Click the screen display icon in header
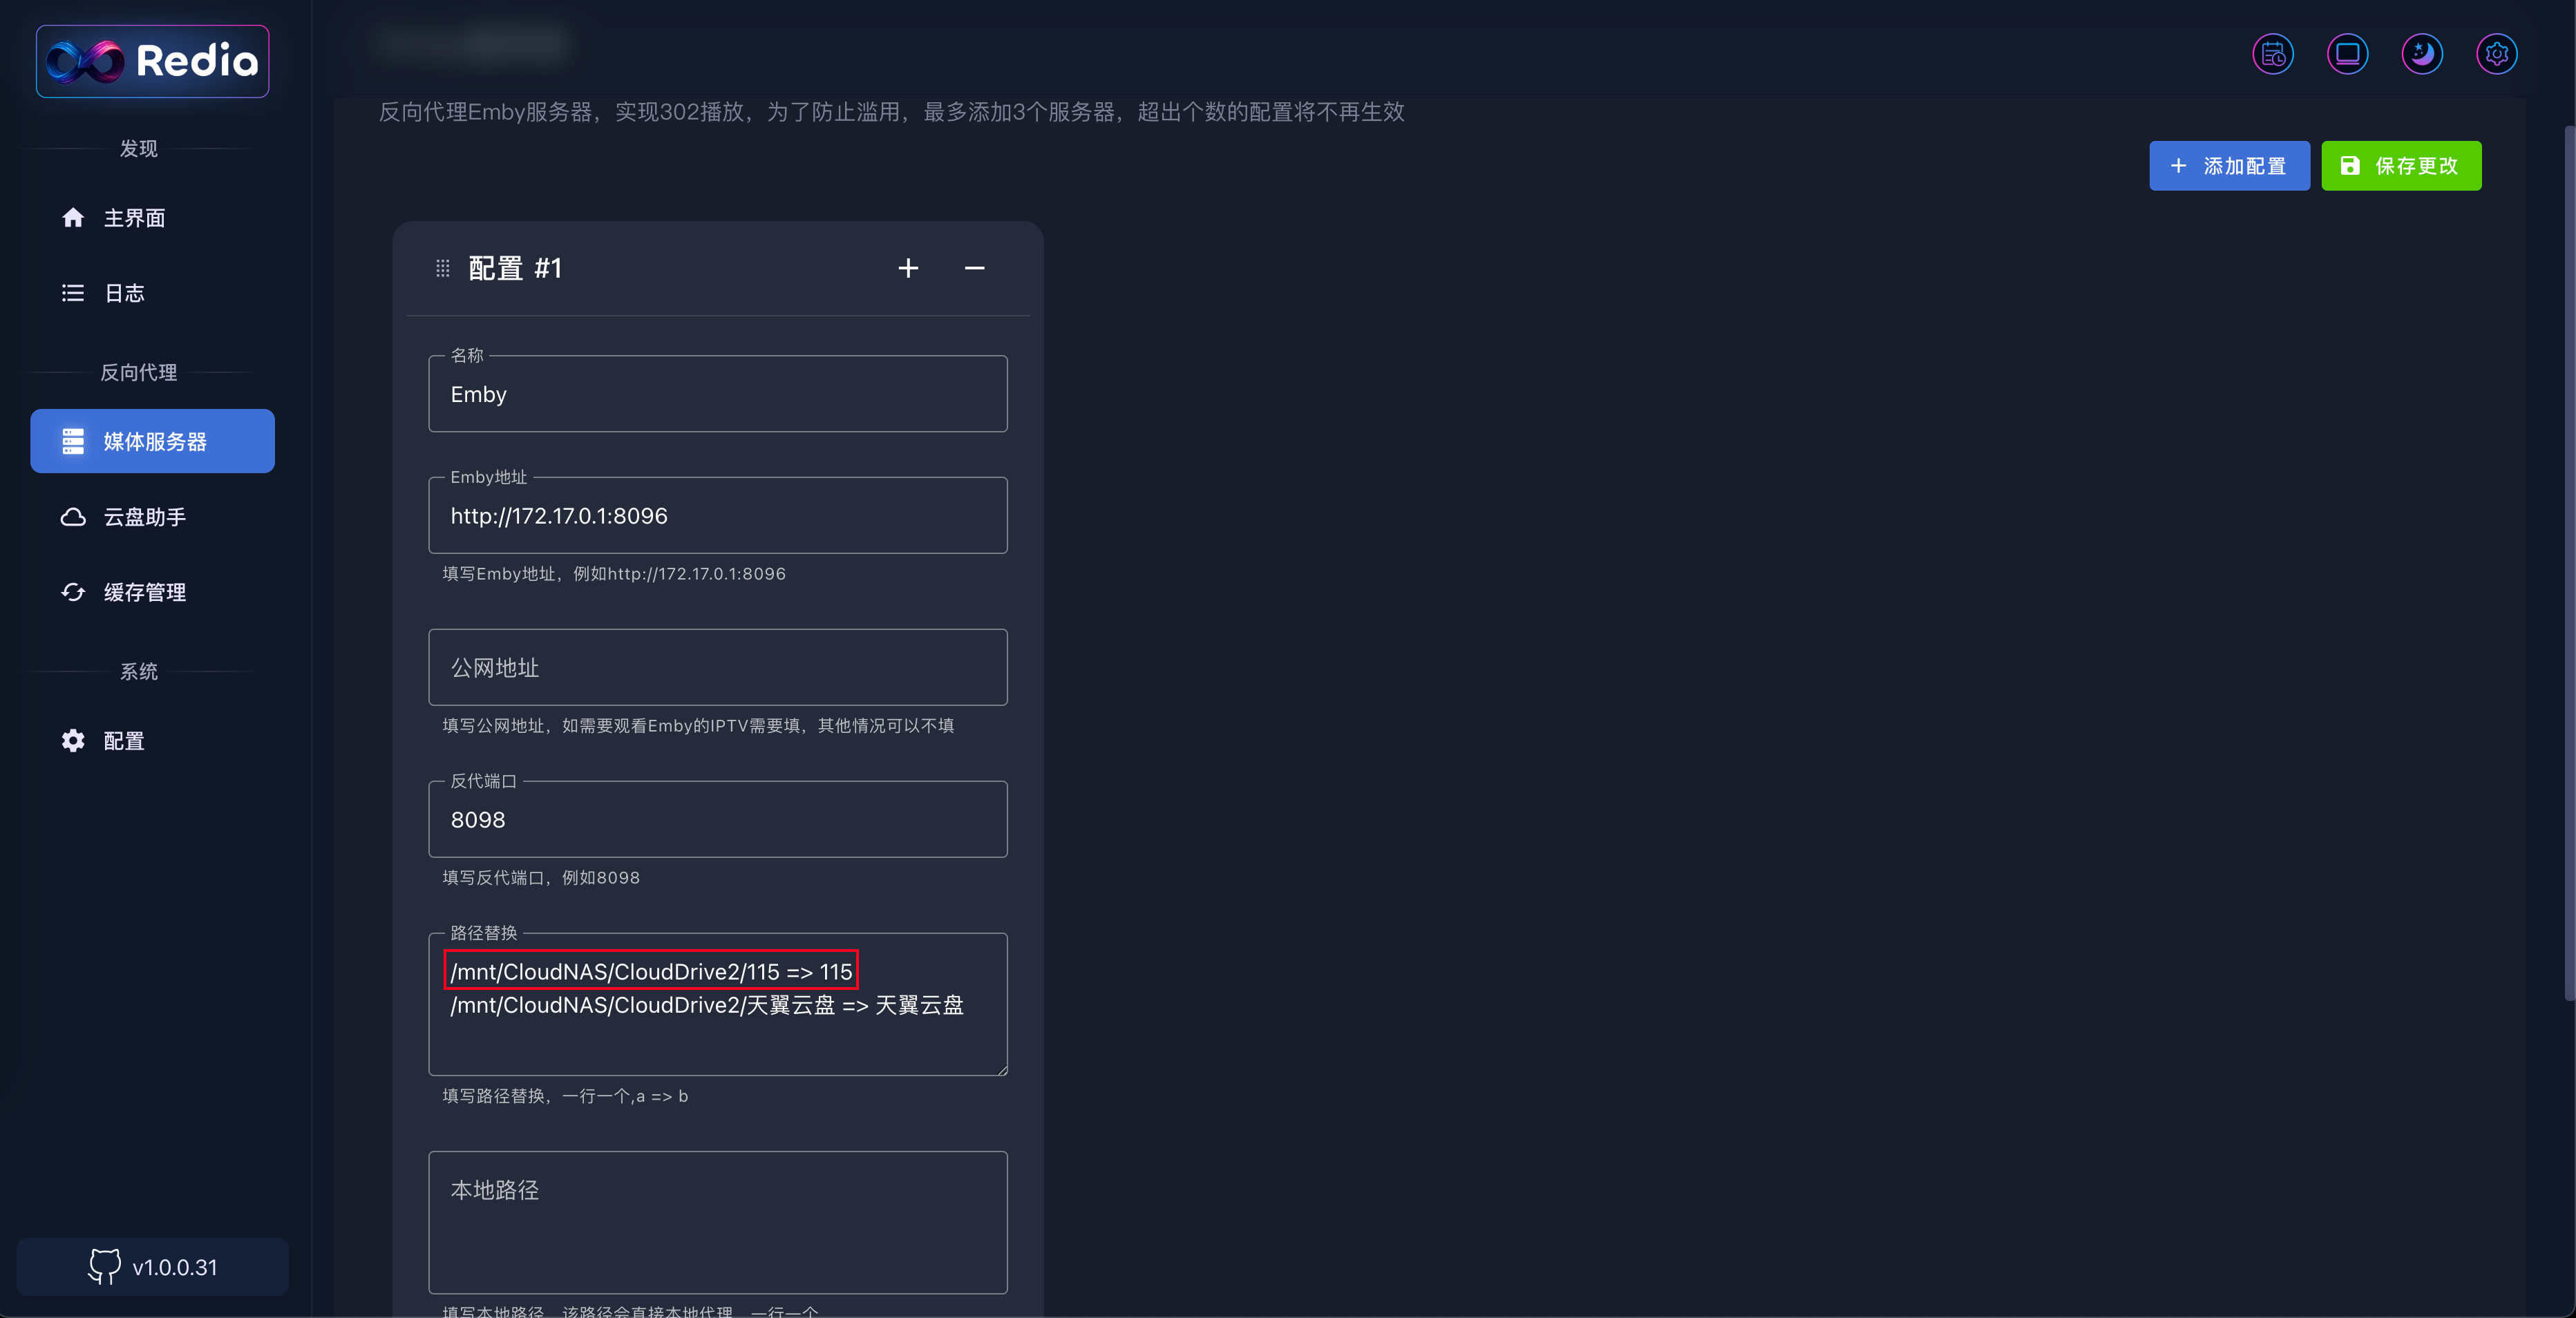 [x=2347, y=54]
